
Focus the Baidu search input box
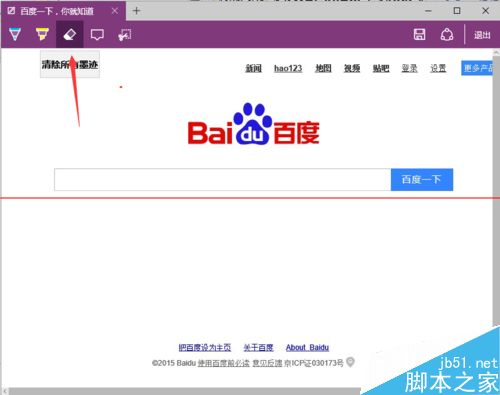pyautogui.click(x=223, y=180)
